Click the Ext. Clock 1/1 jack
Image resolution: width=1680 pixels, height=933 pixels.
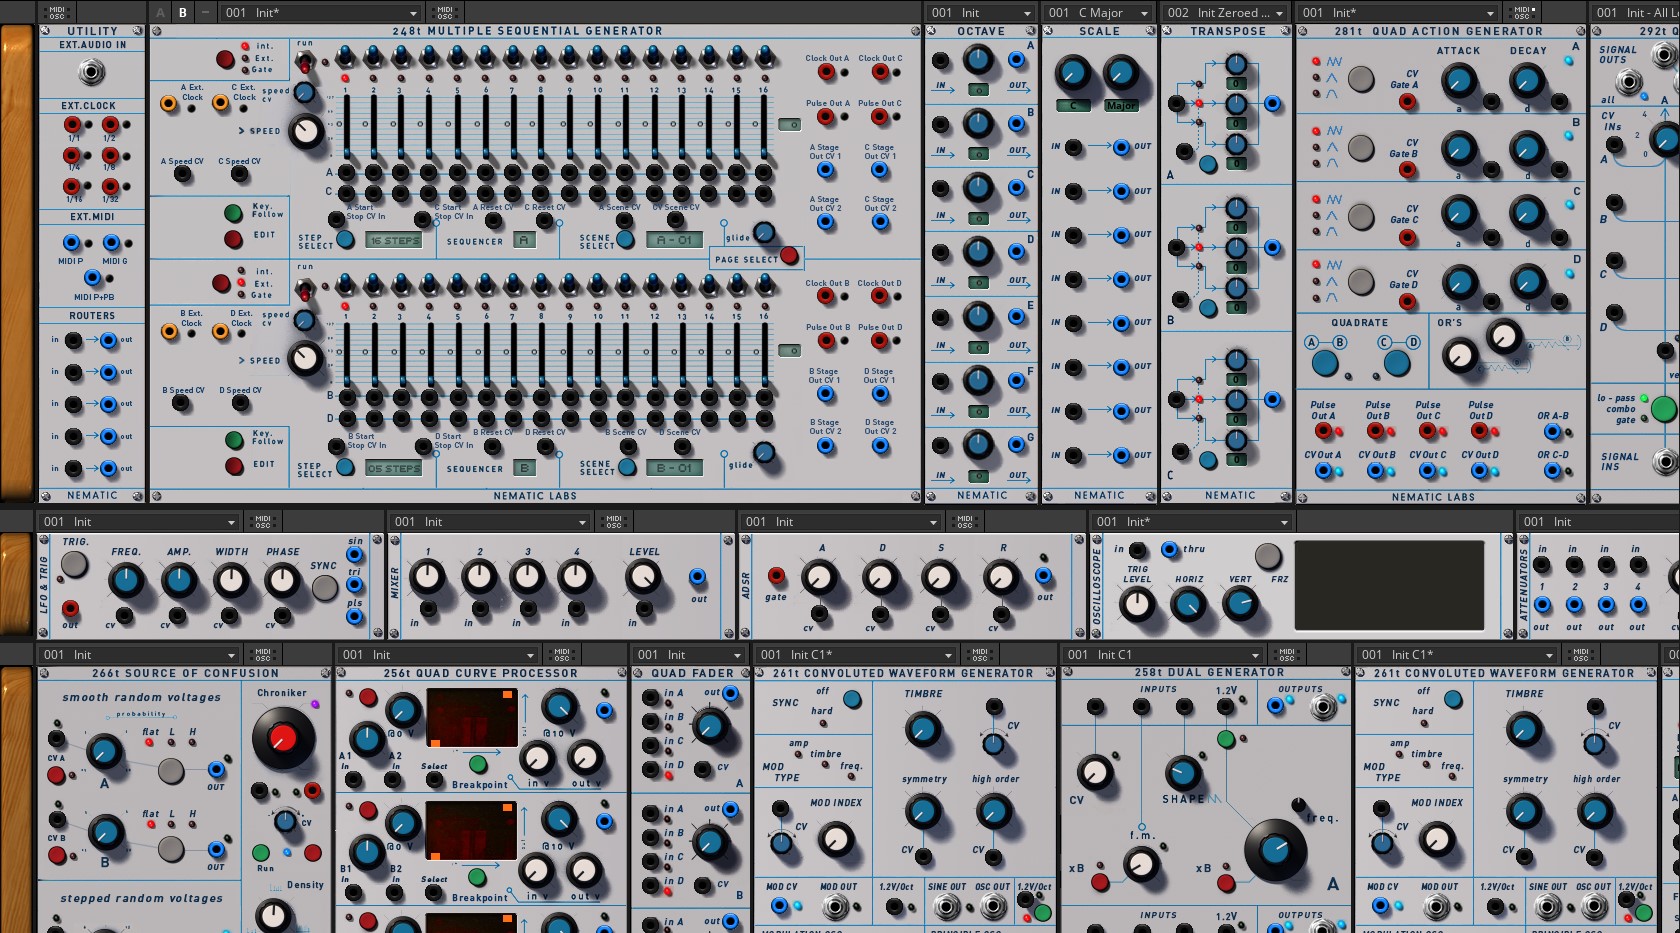click(73, 125)
